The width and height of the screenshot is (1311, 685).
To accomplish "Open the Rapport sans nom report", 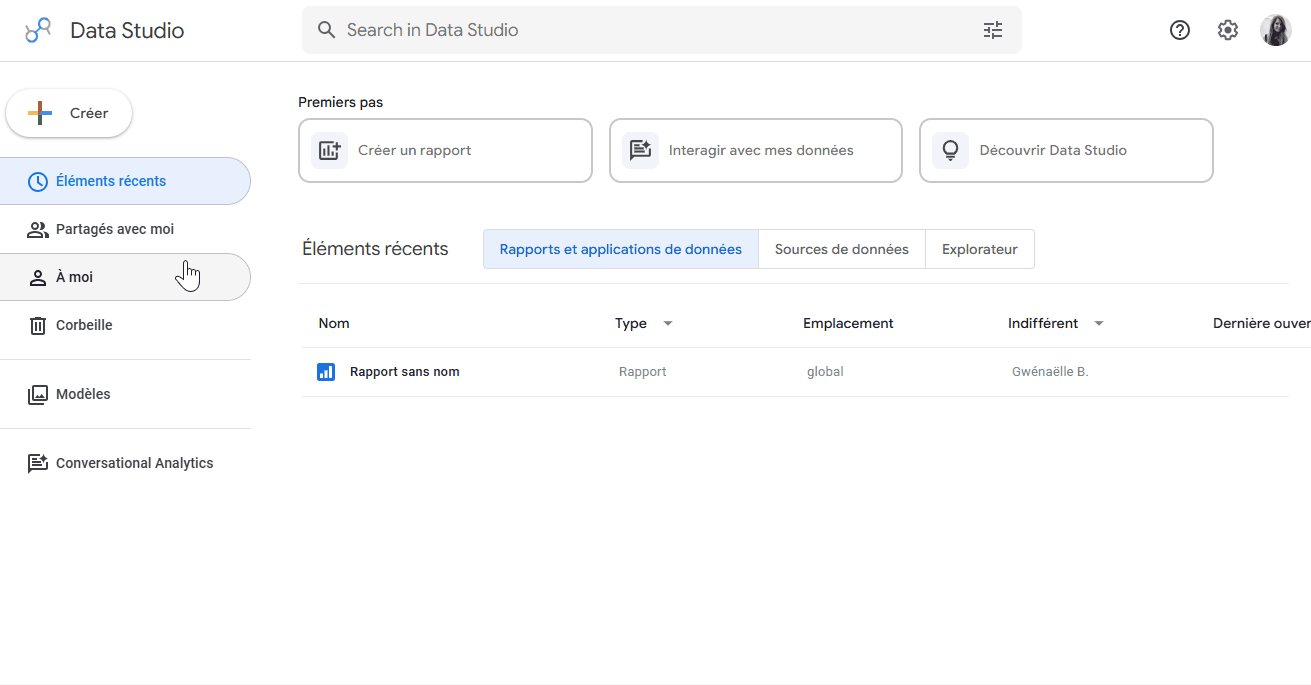I will (405, 372).
